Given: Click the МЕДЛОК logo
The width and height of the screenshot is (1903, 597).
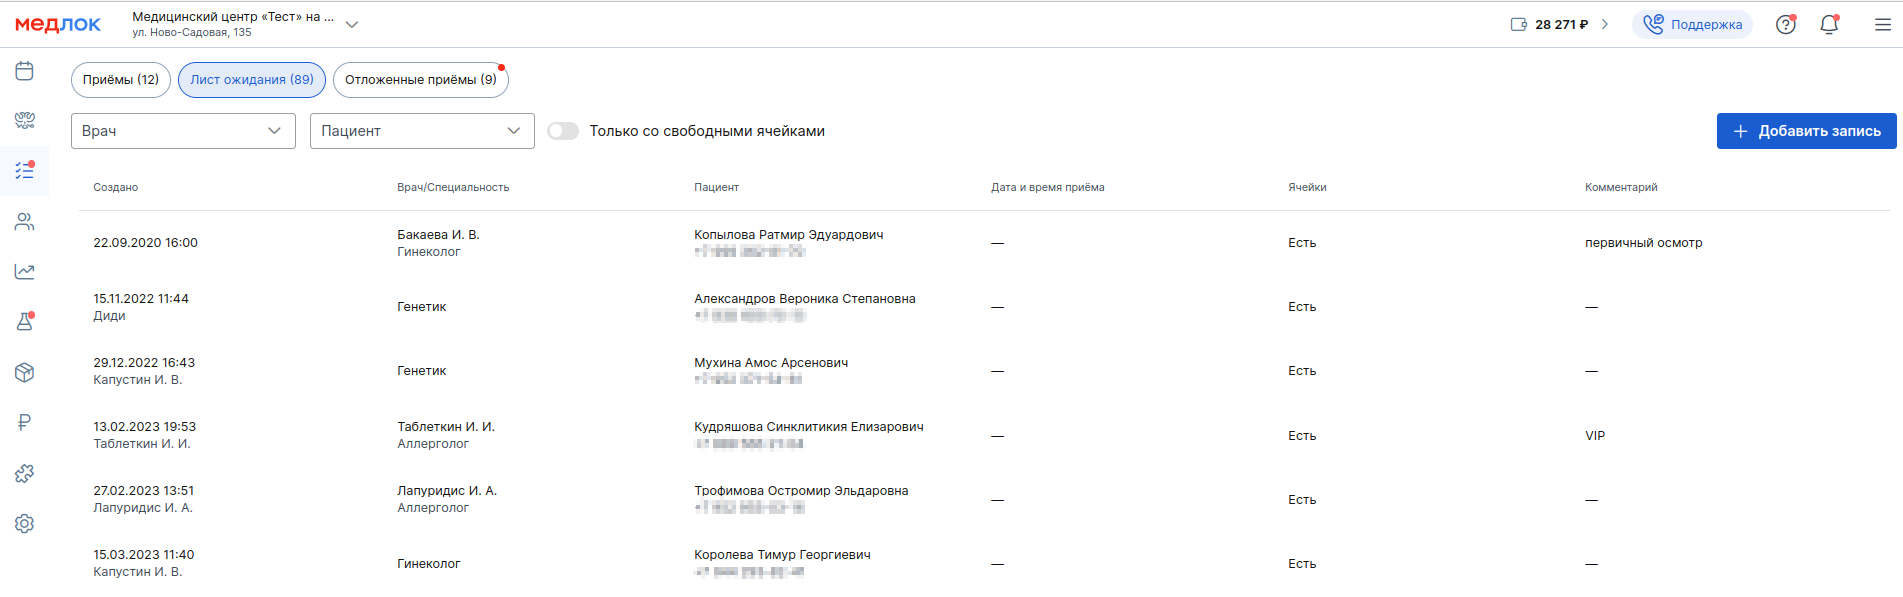Looking at the screenshot, I should tap(58, 25).
